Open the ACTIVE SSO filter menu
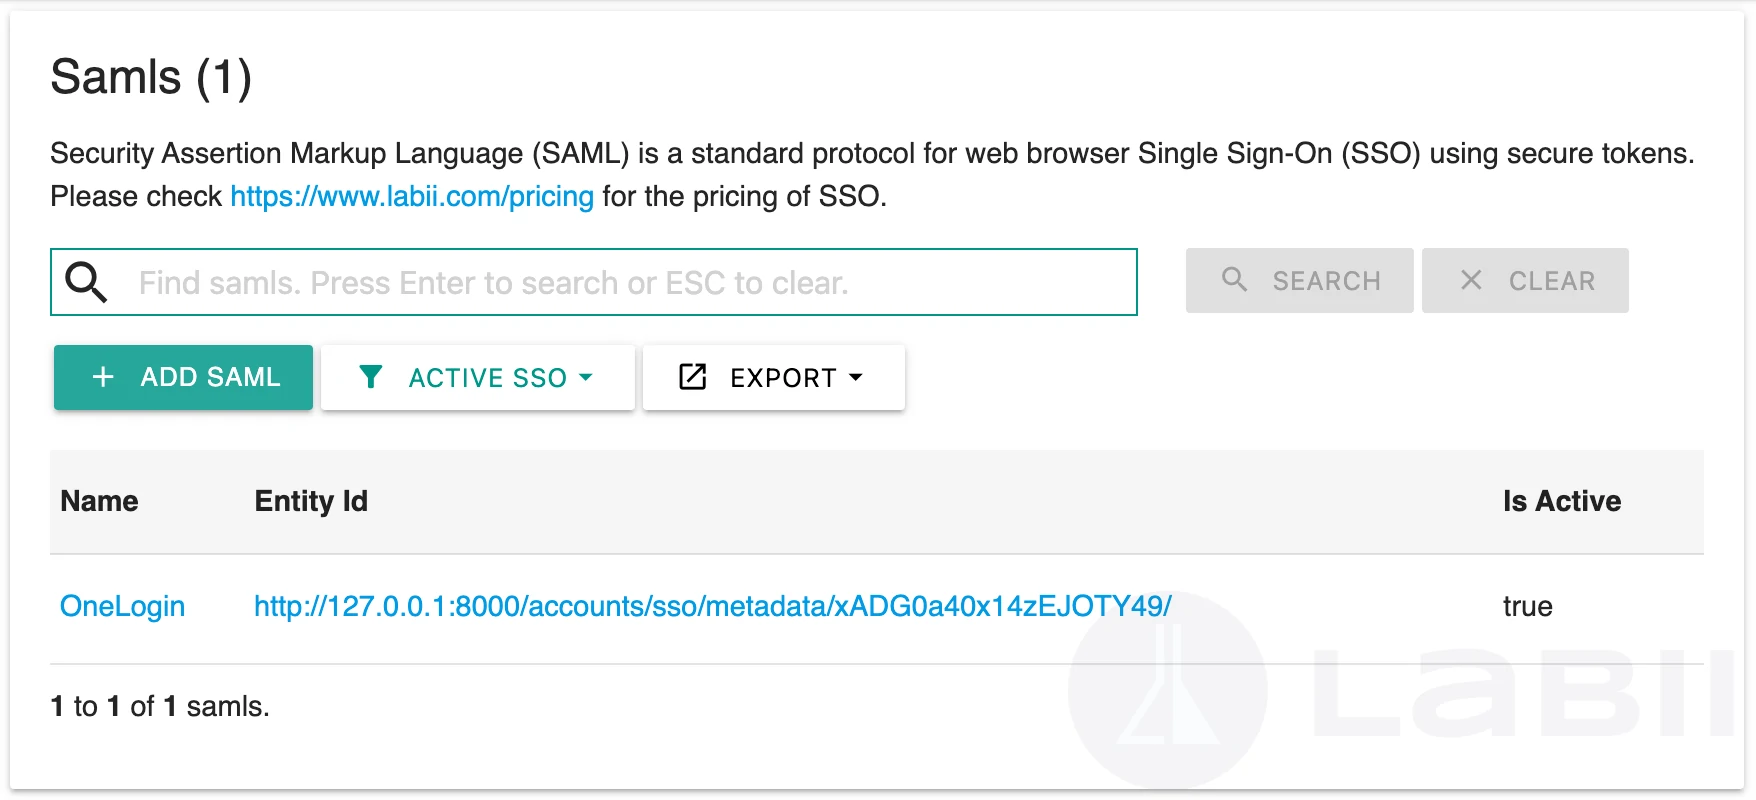The image size is (1756, 800). click(x=478, y=377)
